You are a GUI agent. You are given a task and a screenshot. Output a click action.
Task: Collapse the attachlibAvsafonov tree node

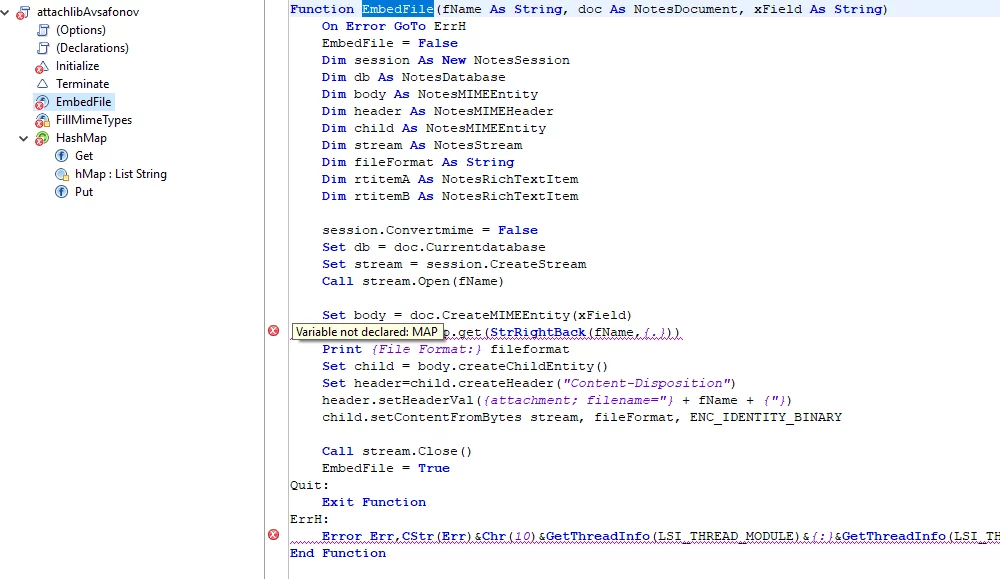pos(7,11)
